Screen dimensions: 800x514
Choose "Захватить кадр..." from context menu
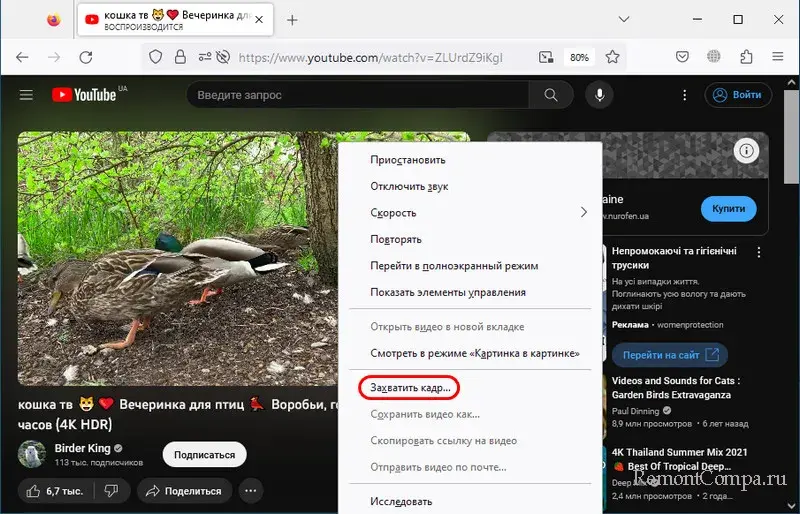pyautogui.click(x=410, y=386)
